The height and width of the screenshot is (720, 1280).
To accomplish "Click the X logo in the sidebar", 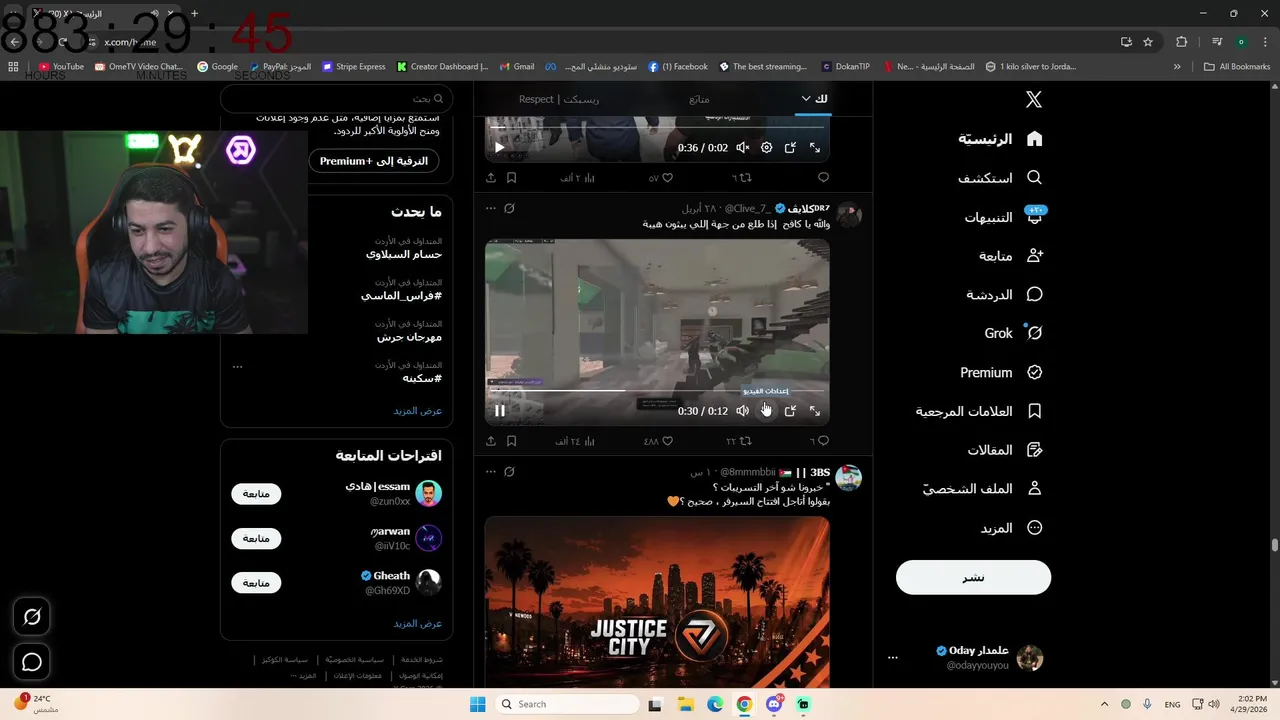I will (x=1034, y=100).
